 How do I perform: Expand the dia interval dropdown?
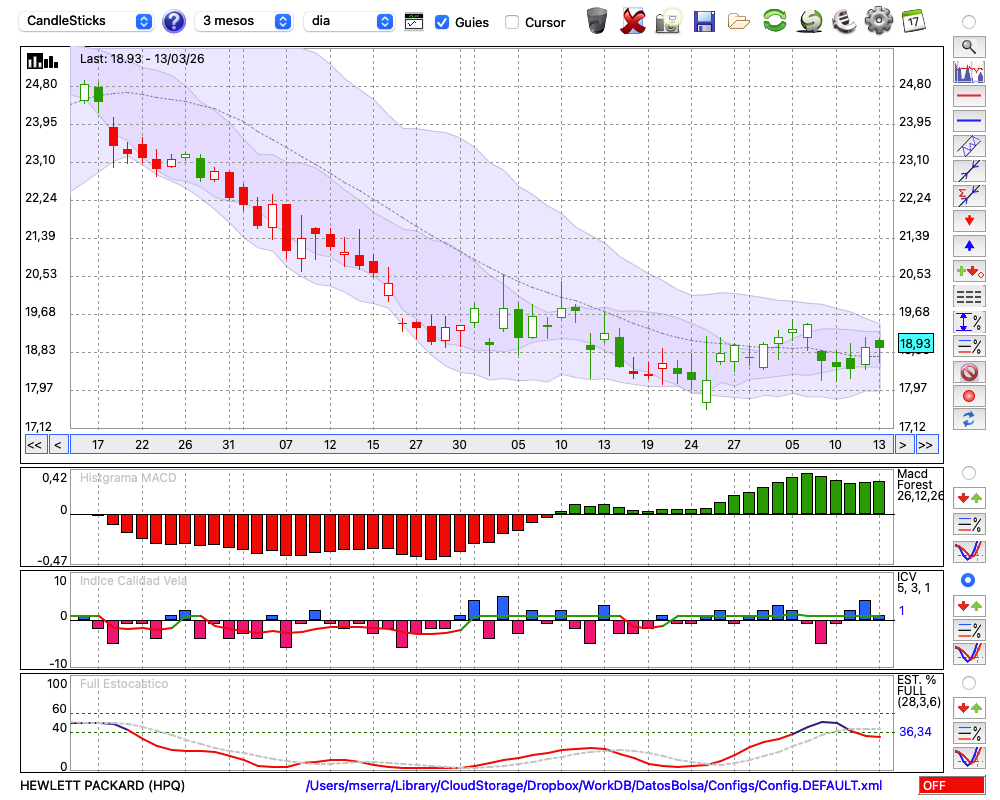pyautogui.click(x=350, y=21)
